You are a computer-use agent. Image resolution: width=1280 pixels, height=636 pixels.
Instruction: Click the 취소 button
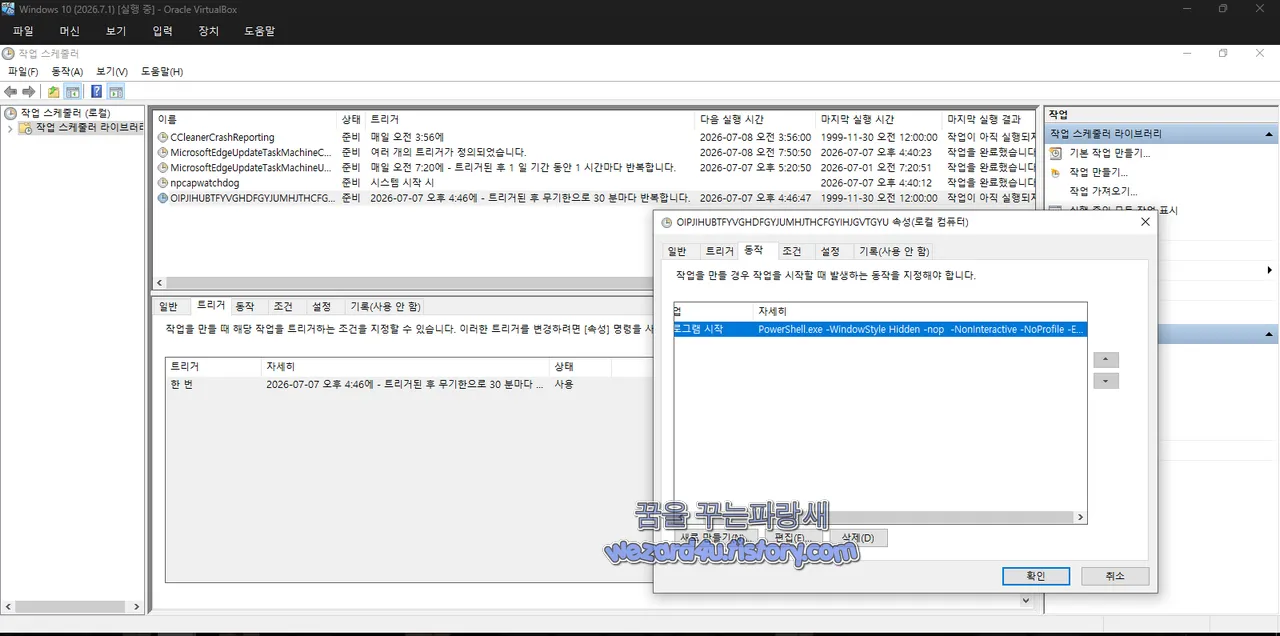[1115, 576]
